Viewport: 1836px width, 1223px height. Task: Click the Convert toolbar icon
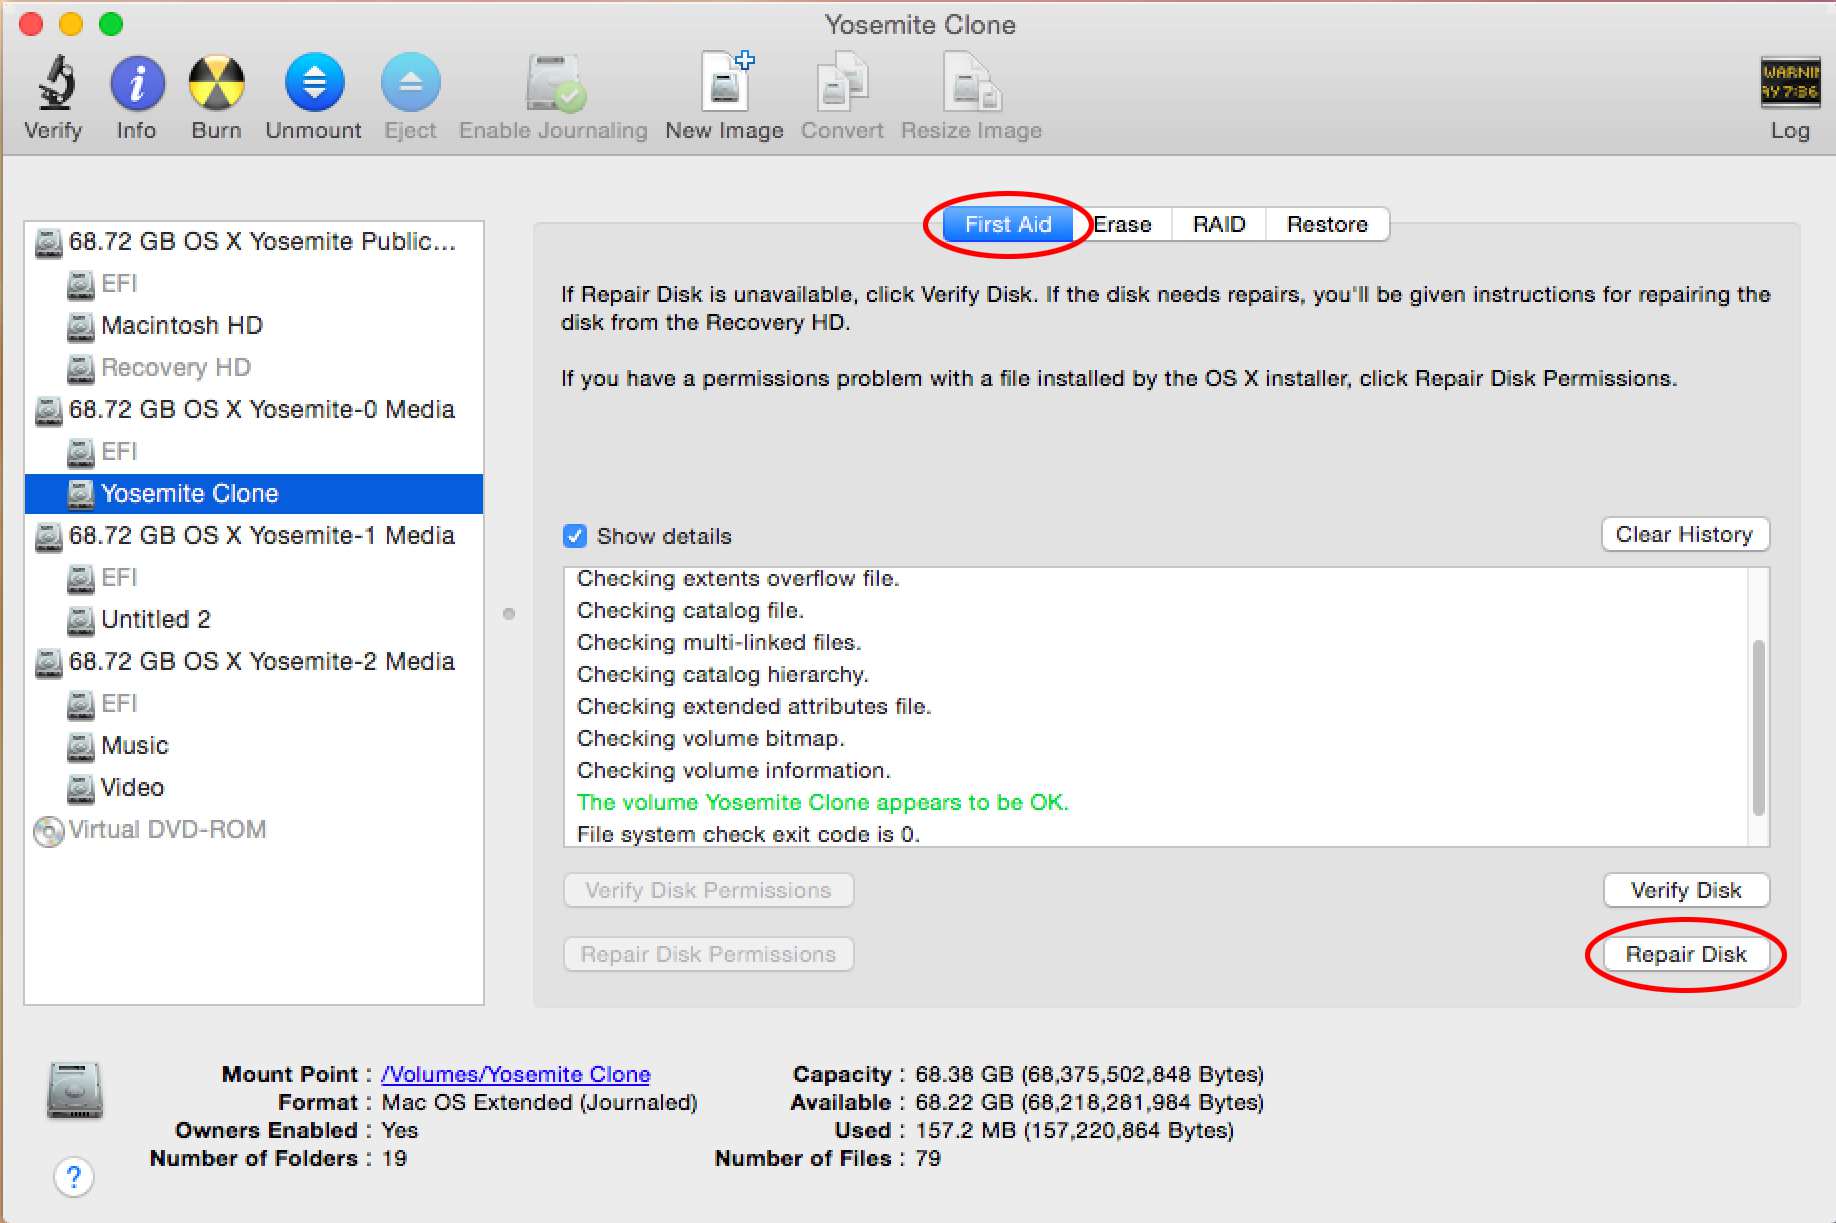tap(842, 82)
